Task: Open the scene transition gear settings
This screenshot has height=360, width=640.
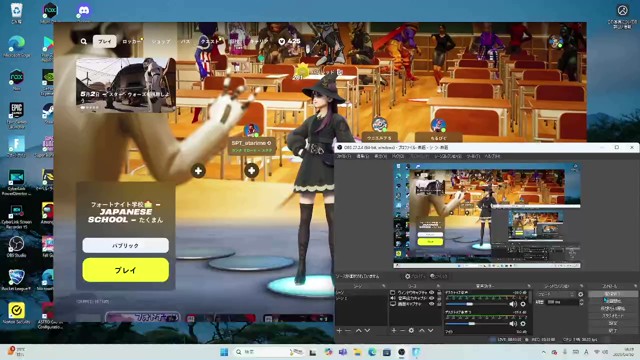Action: tap(580, 294)
